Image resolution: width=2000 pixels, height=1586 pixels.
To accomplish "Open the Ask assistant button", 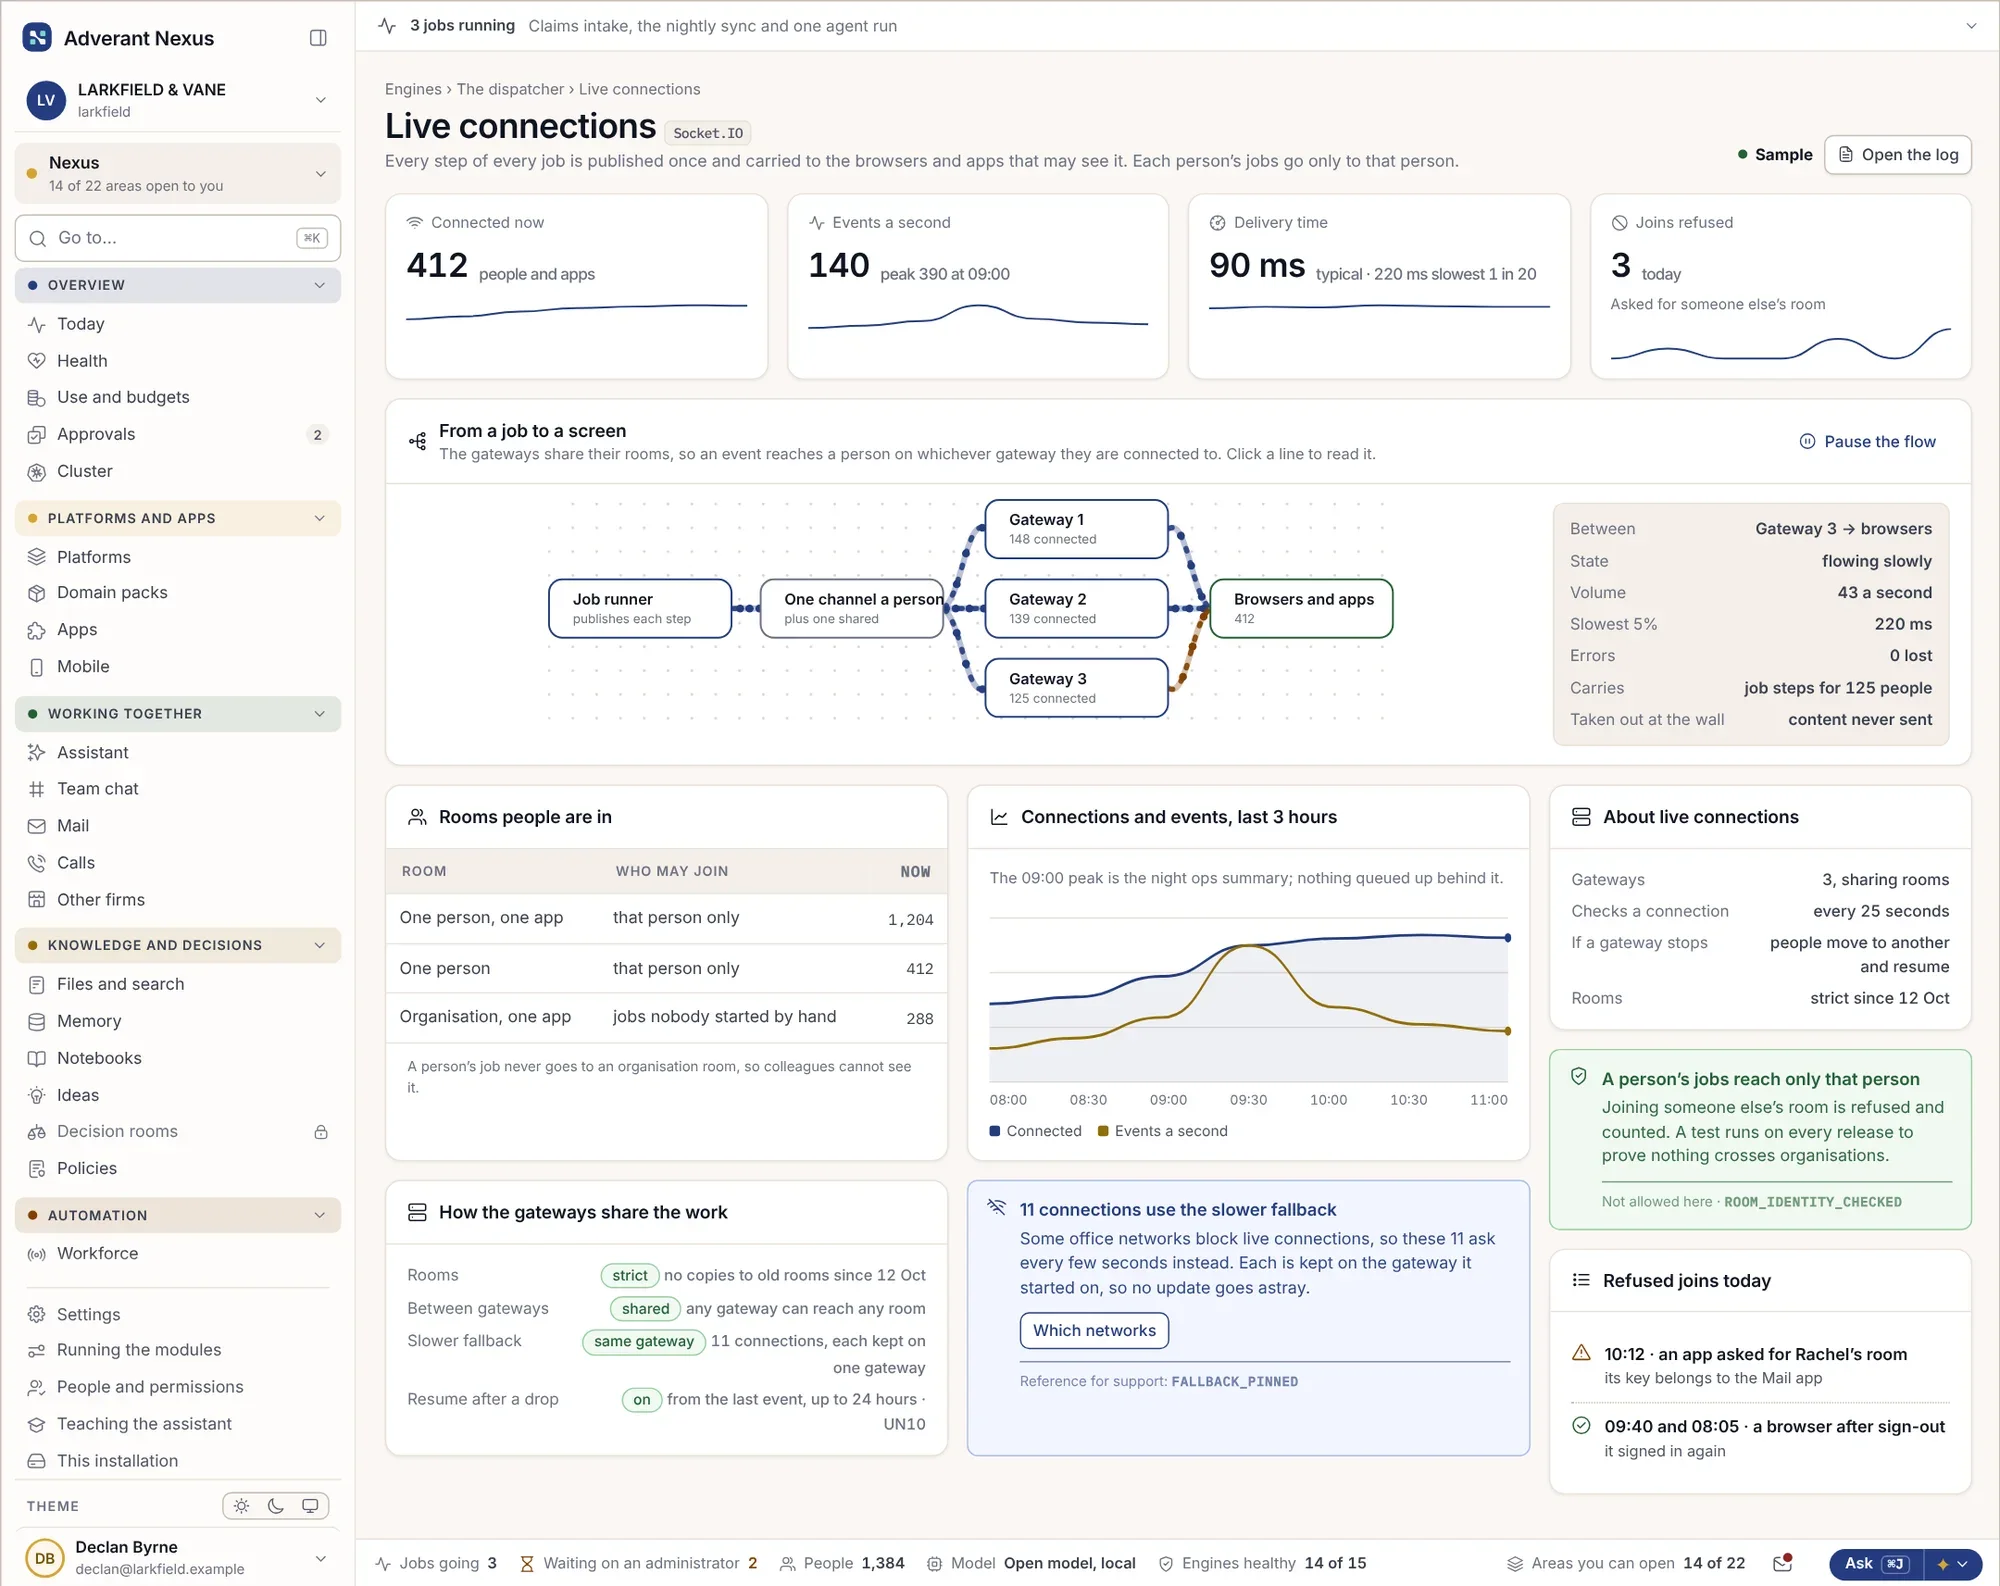I will pos(1875,1564).
